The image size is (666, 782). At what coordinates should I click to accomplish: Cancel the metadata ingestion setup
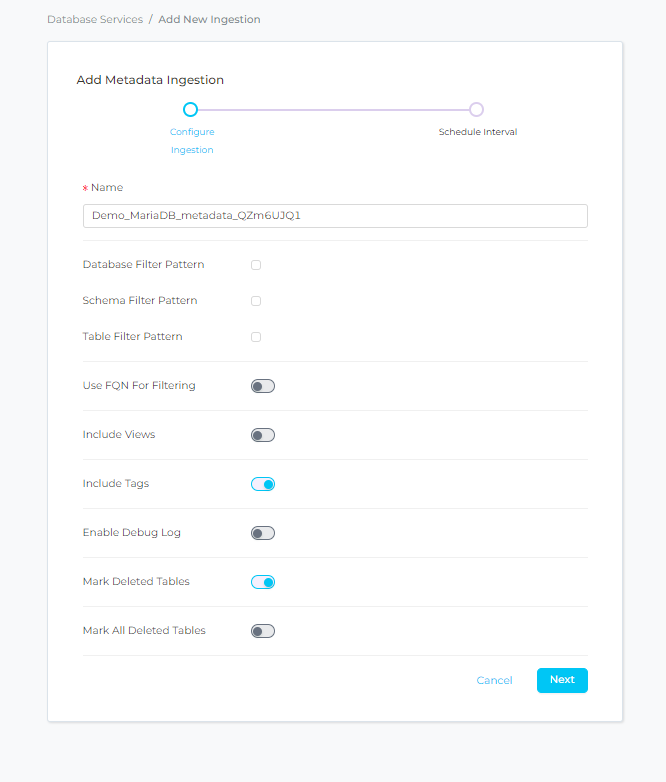pos(494,680)
